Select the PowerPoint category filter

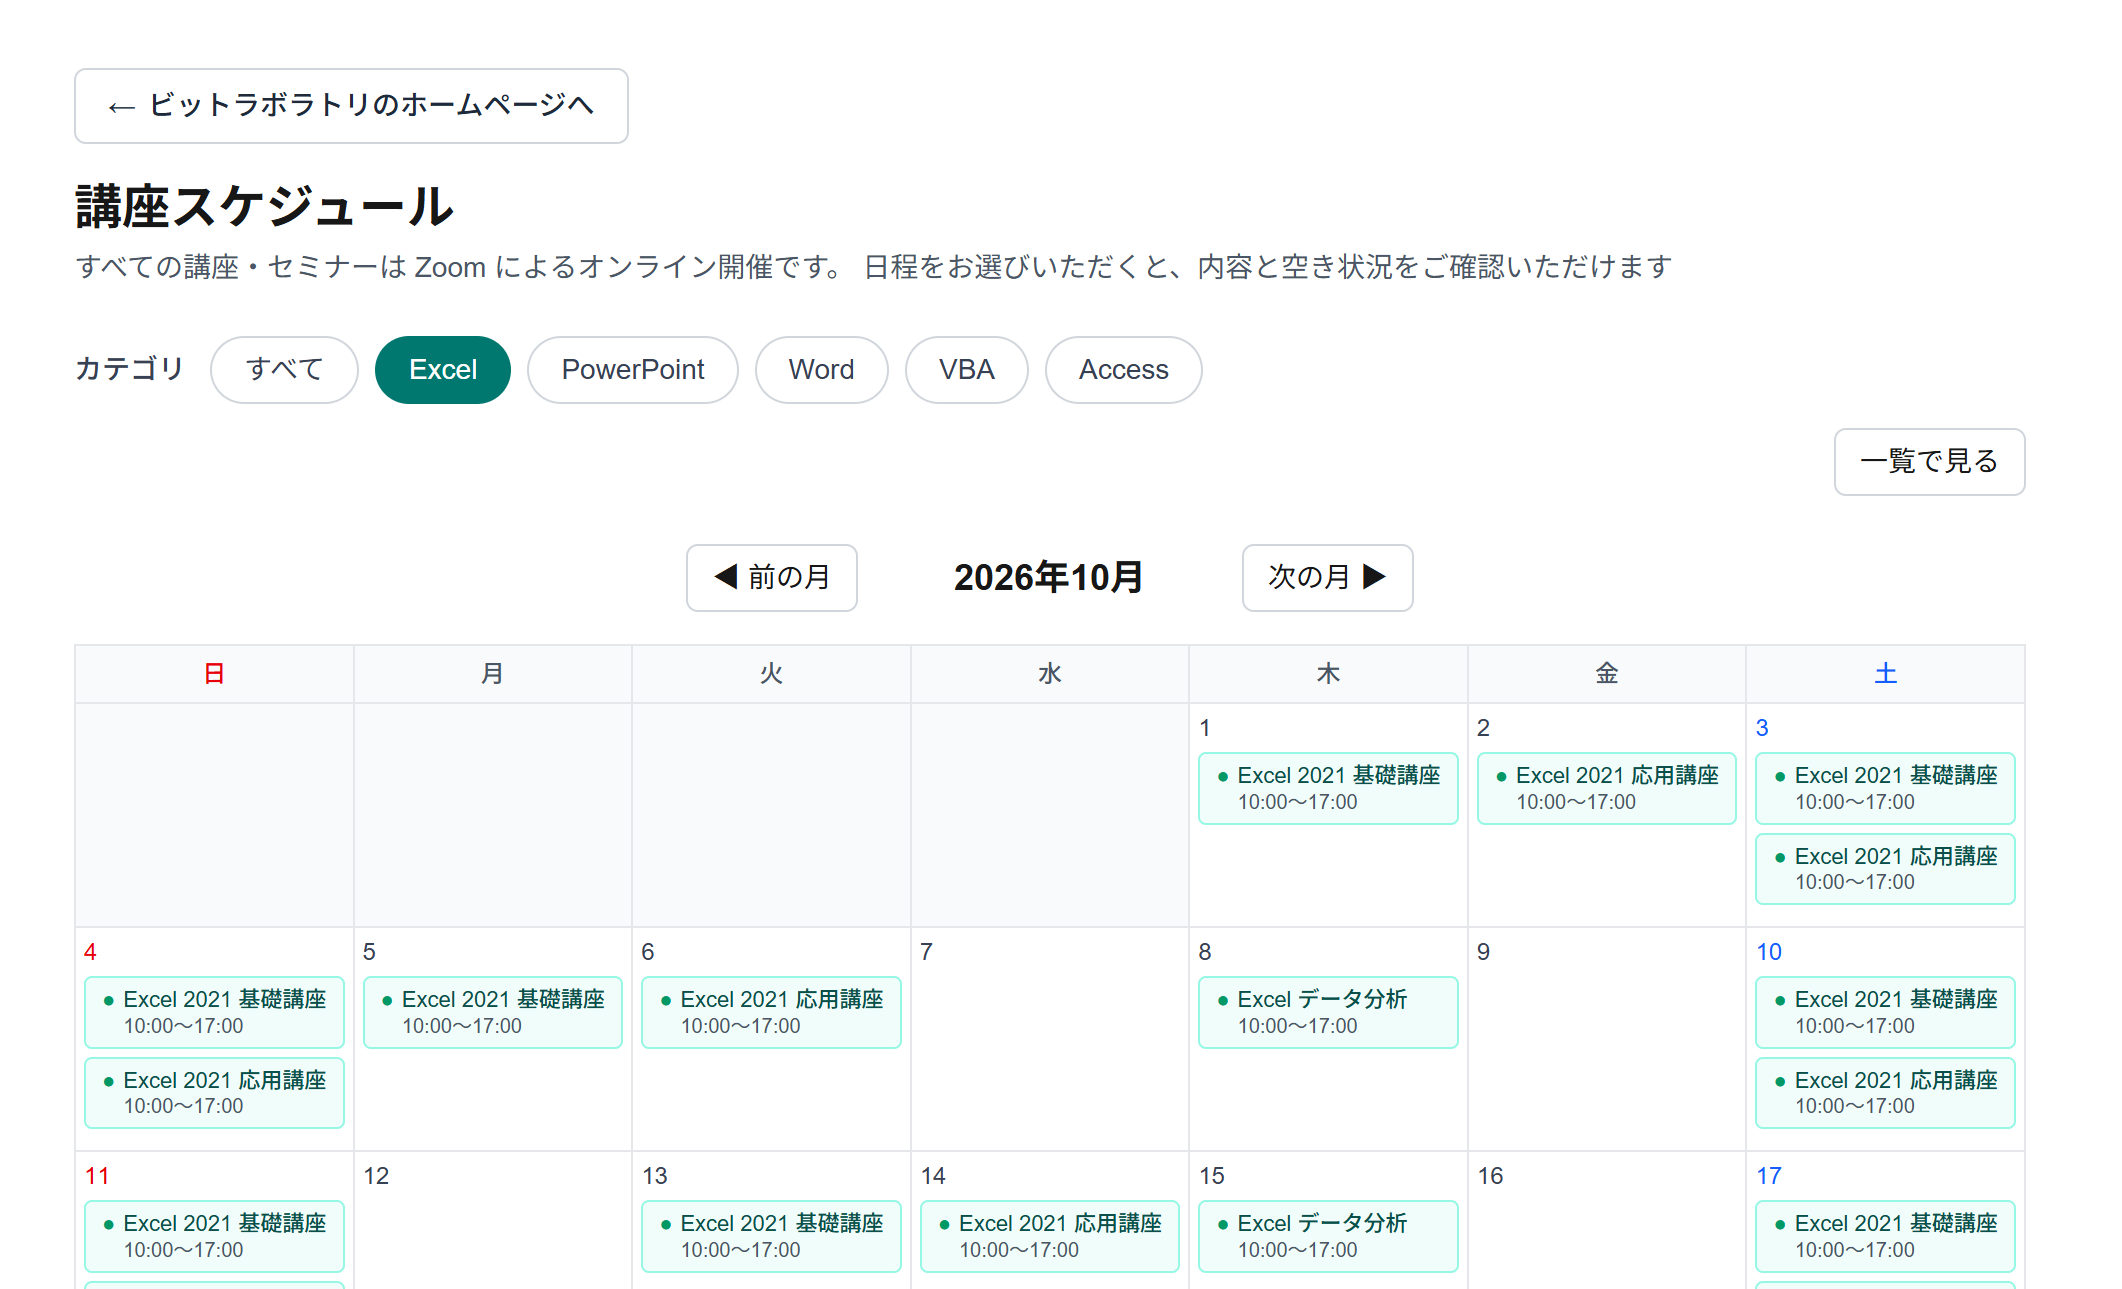coord(633,370)
